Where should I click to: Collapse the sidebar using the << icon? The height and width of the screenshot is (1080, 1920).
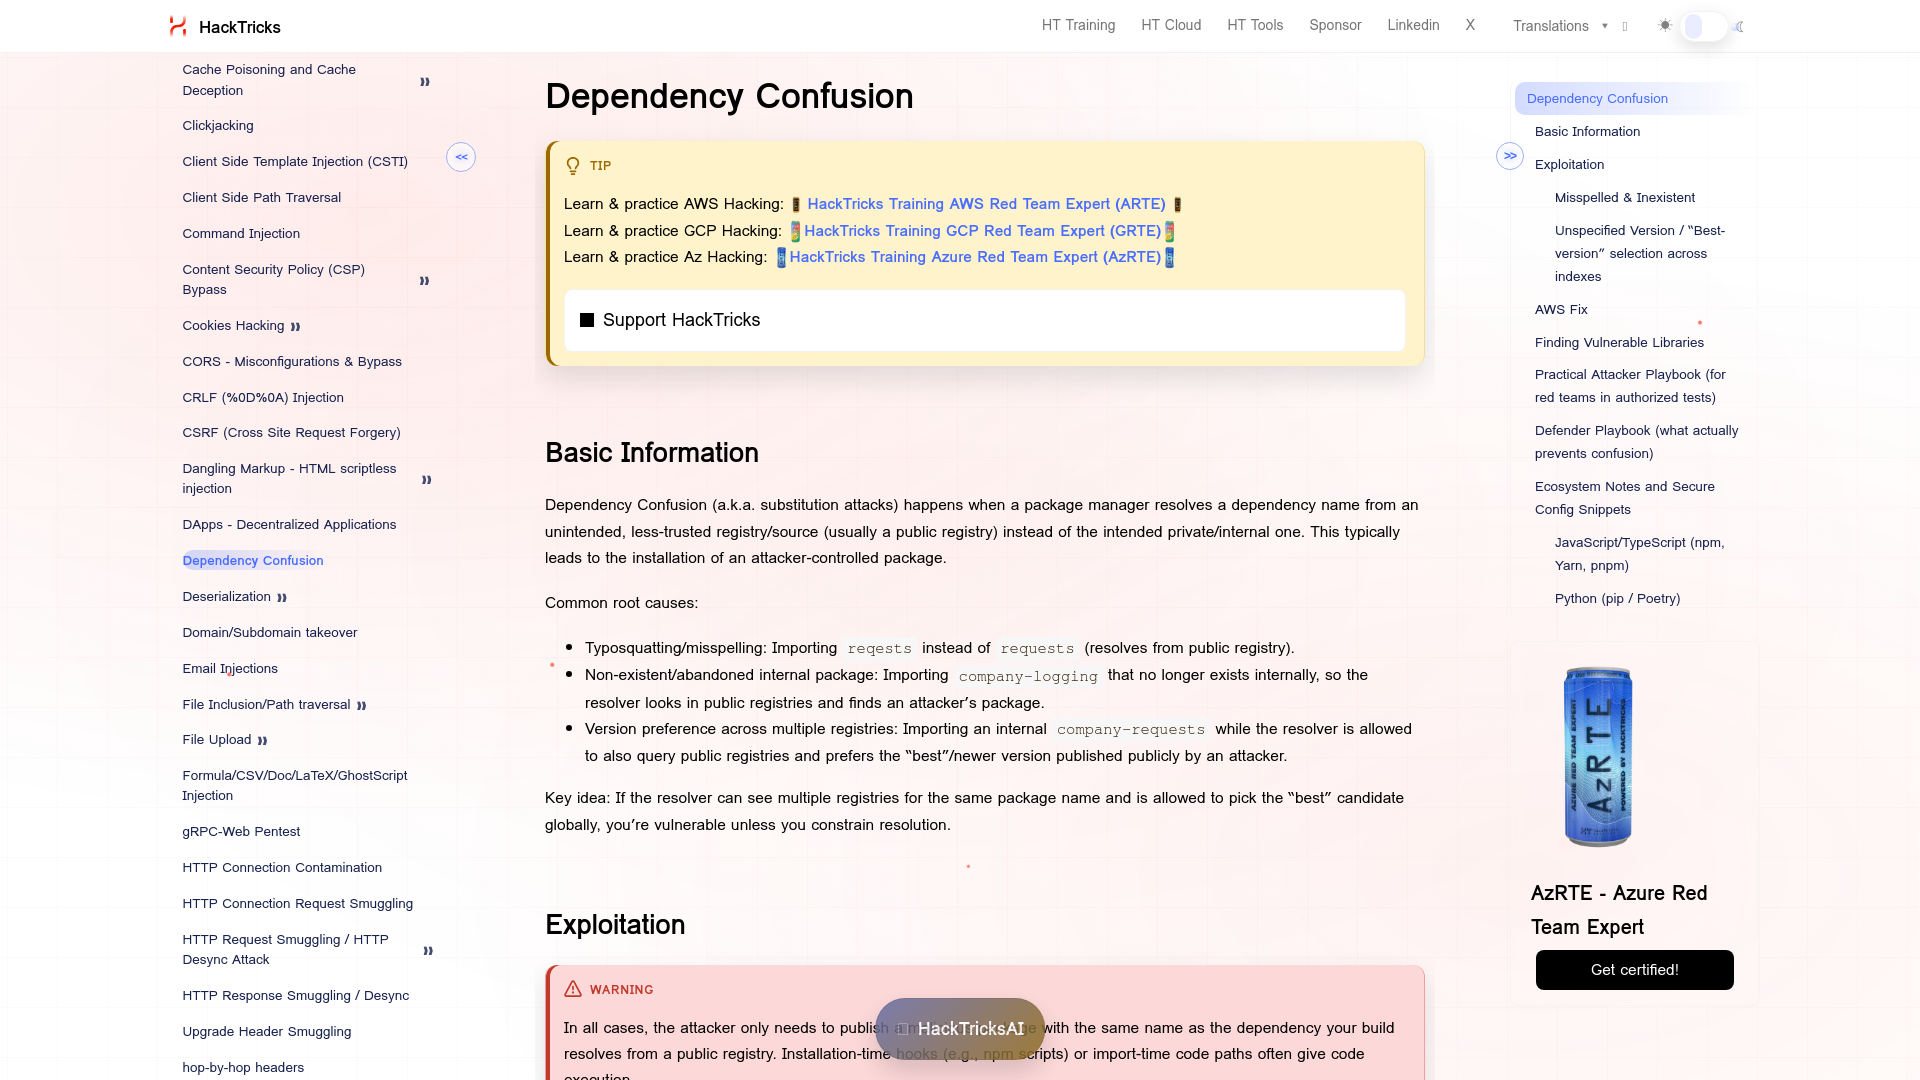[461, 157]
